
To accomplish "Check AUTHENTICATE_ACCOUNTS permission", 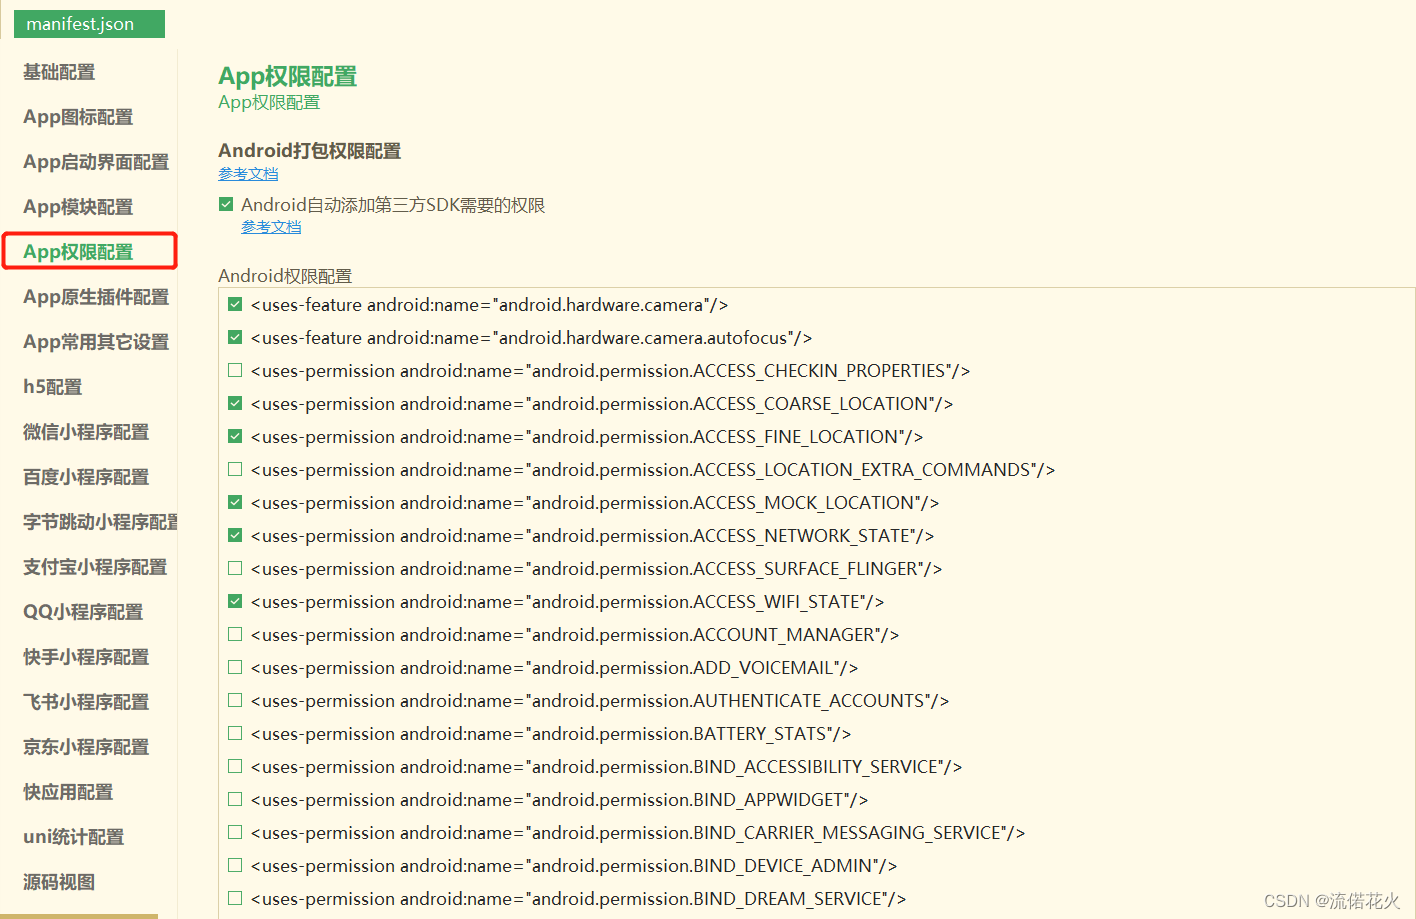I will (x=235, y=700).
